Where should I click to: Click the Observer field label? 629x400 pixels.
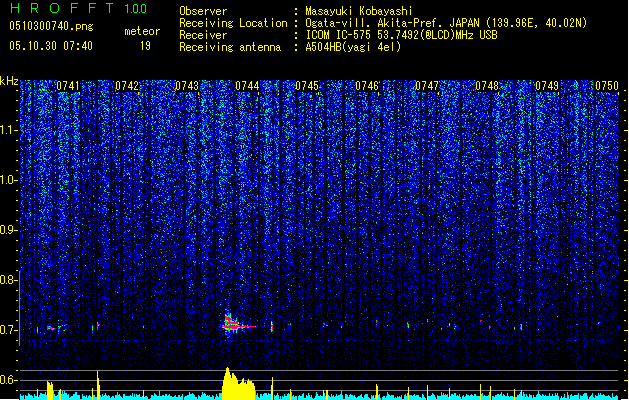(x=203, y=11)
